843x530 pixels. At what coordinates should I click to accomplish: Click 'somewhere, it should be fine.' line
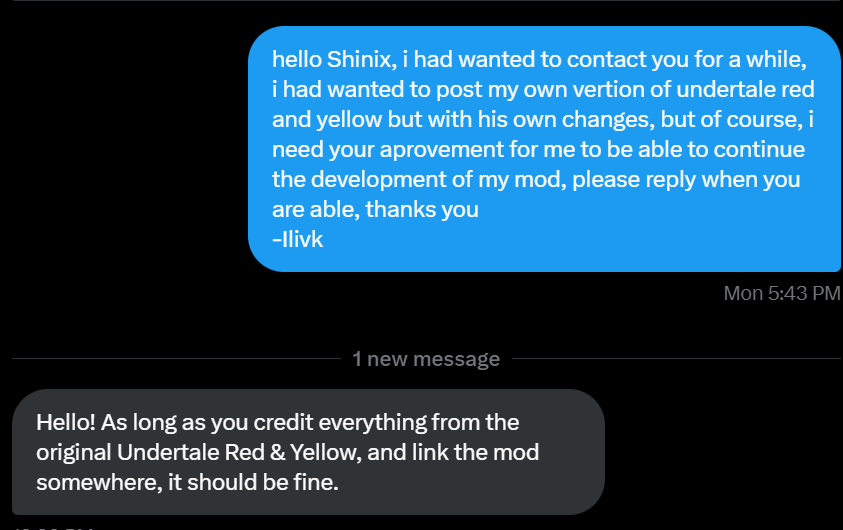click(x=188, y=482)
